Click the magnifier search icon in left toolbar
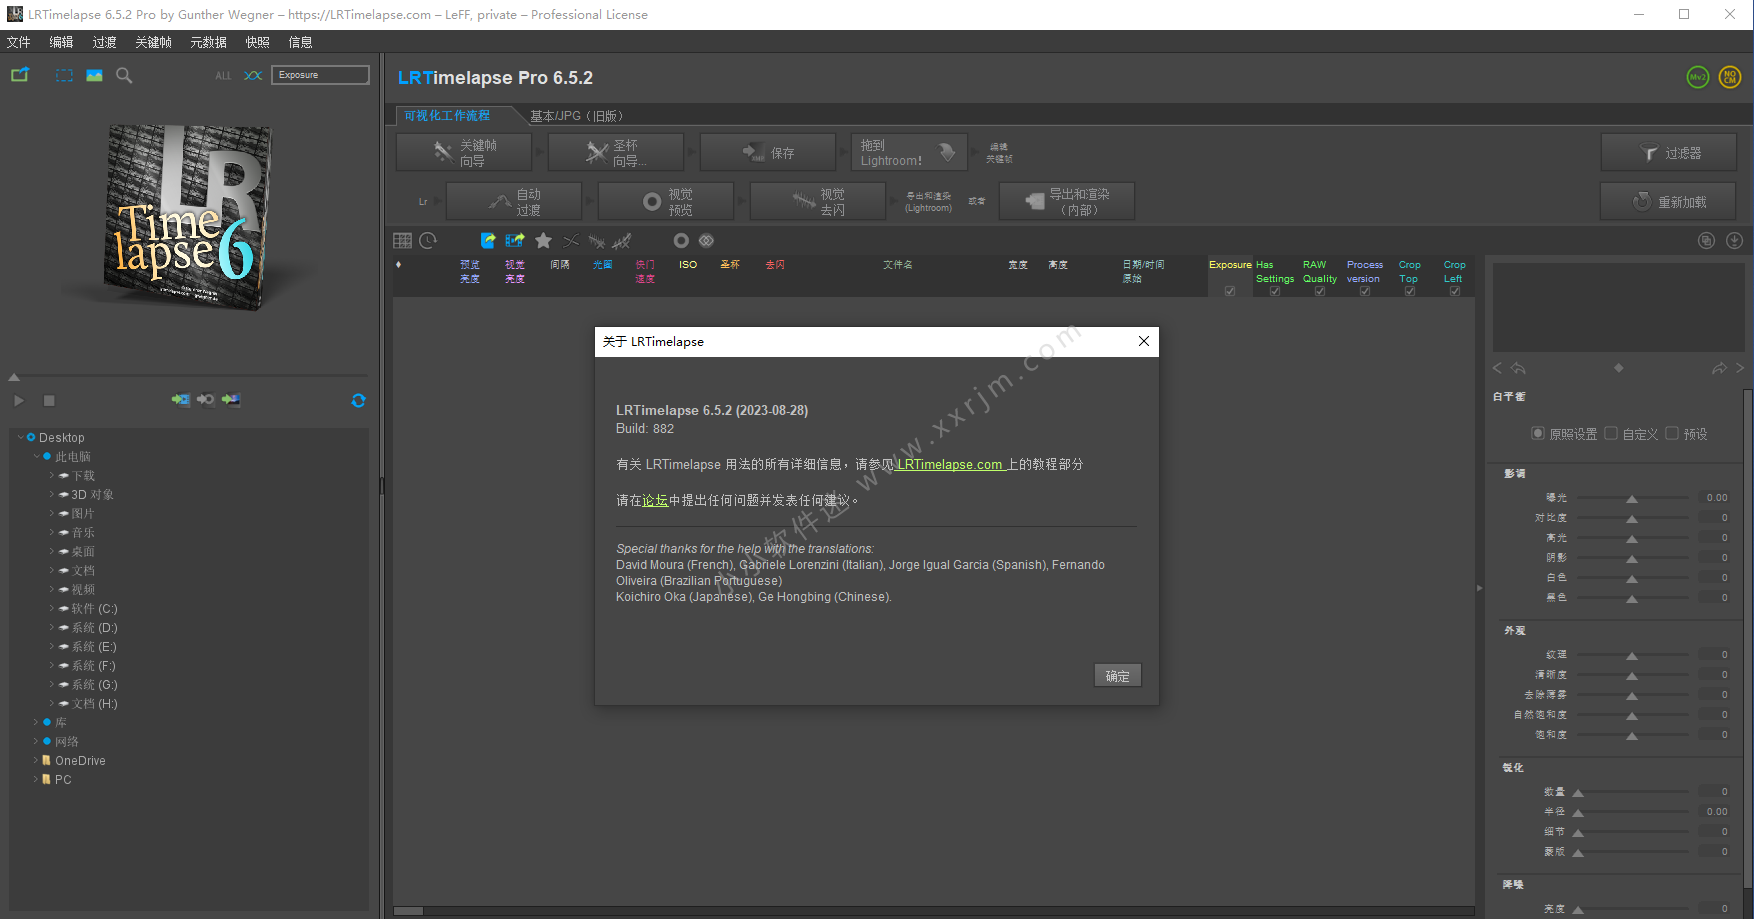 pyautogui.click(x=124, y=76)
